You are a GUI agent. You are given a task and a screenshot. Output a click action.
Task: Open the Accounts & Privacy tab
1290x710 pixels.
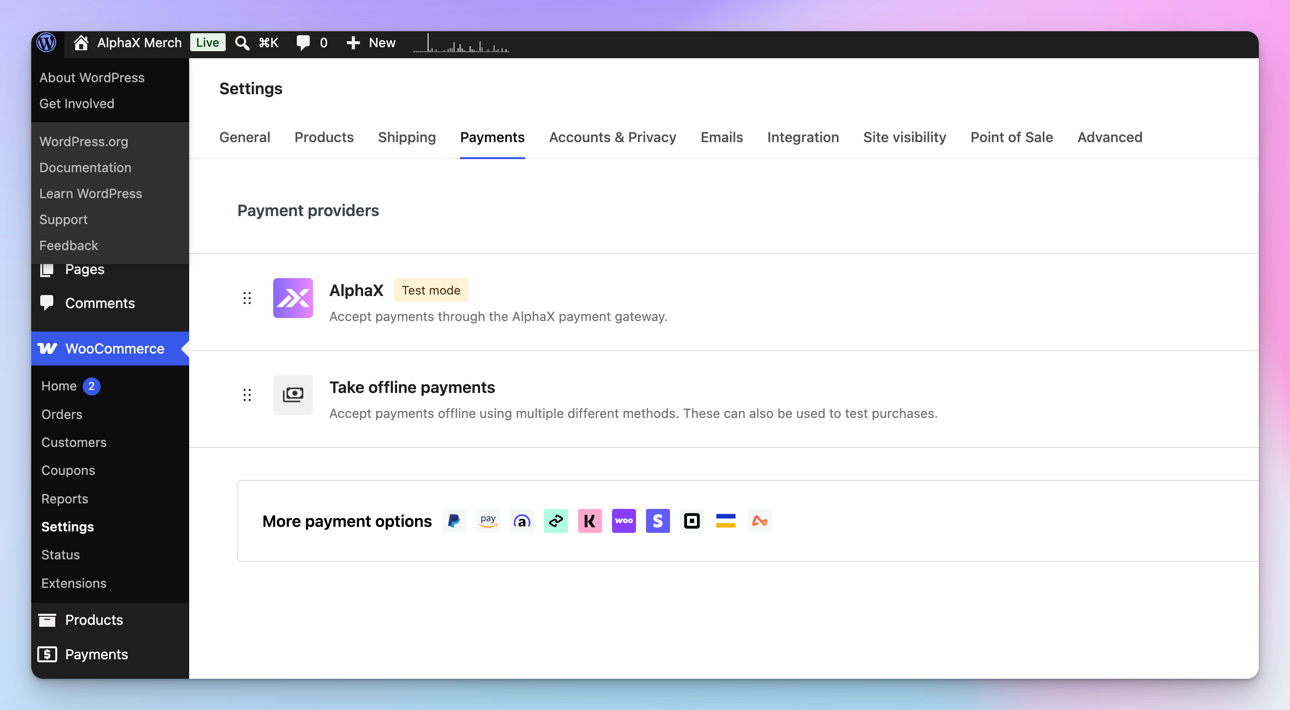(612, 137)
